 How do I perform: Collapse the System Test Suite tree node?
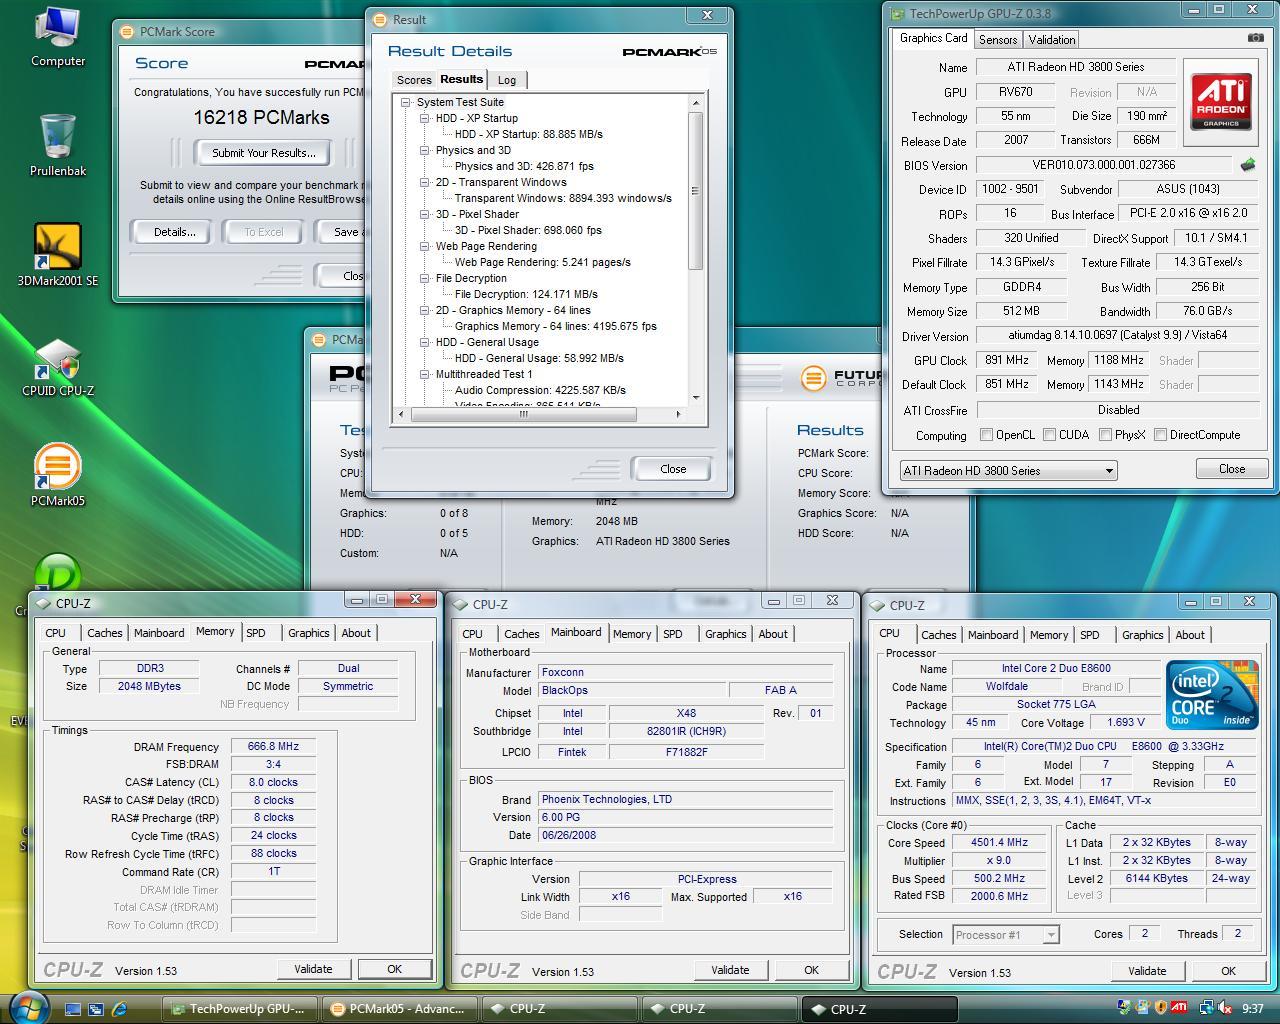406,102
